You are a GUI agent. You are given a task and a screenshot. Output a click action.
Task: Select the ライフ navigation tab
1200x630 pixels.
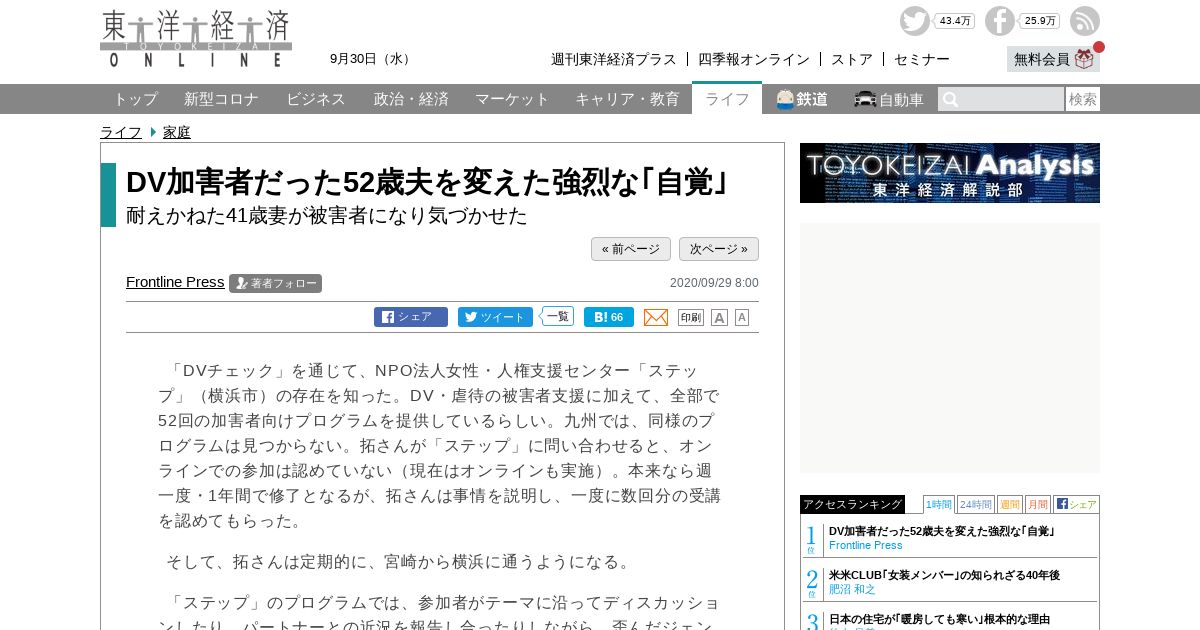click(x=727, y=98)
